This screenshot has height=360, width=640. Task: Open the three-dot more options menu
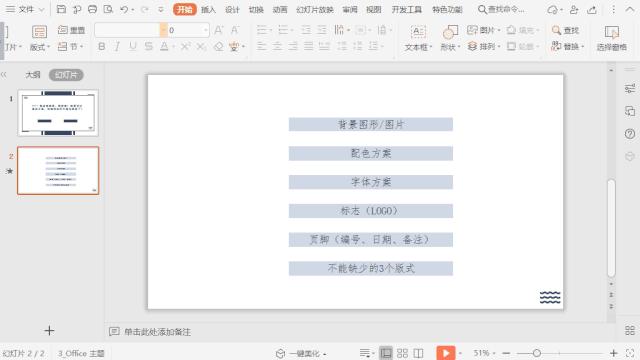(x=613, y=9)
